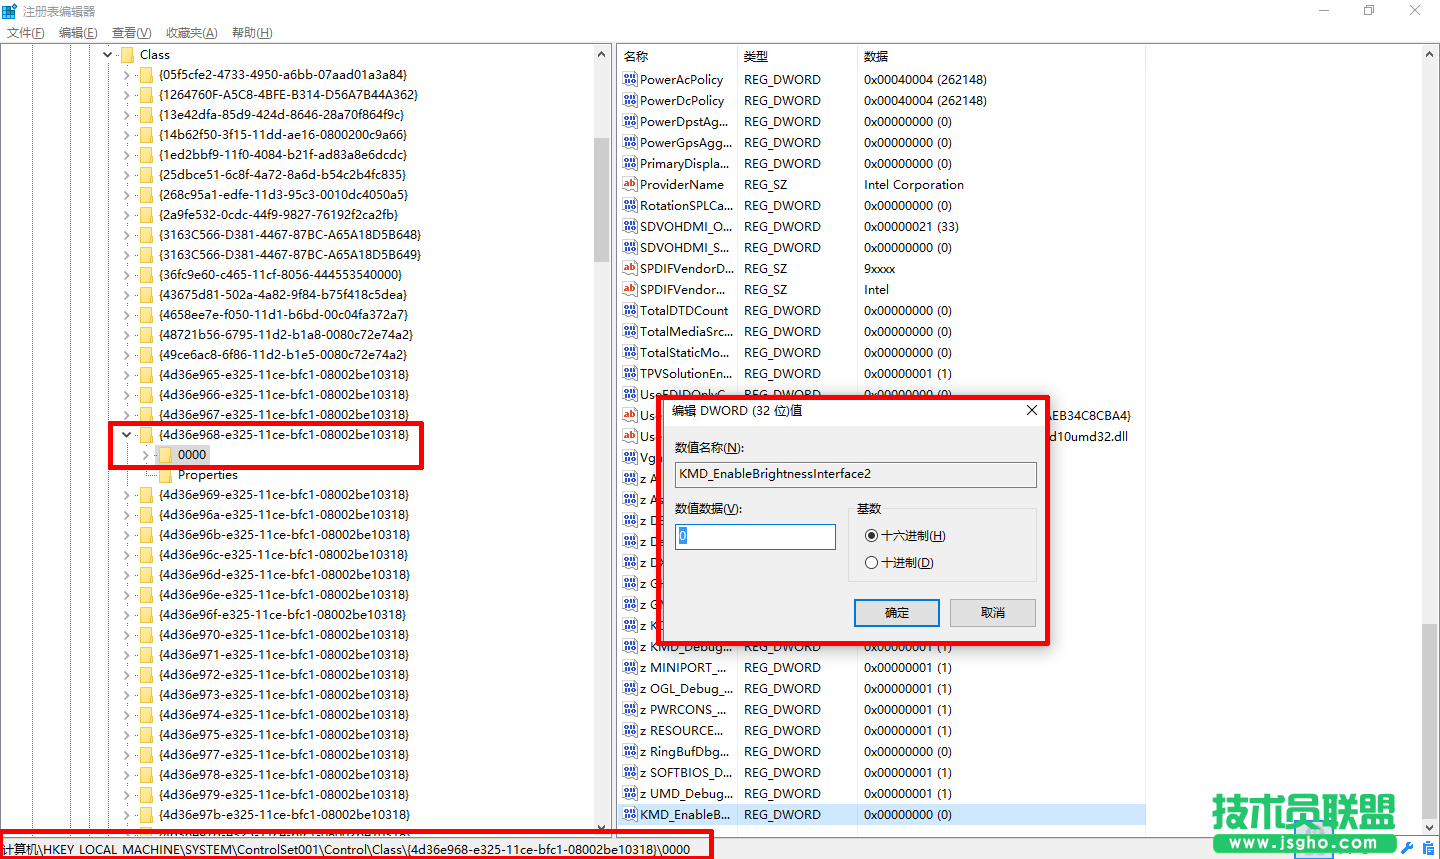Open the 收藏夹(A) favorites menu
1440x859 pixels.
tap(191, 33)
